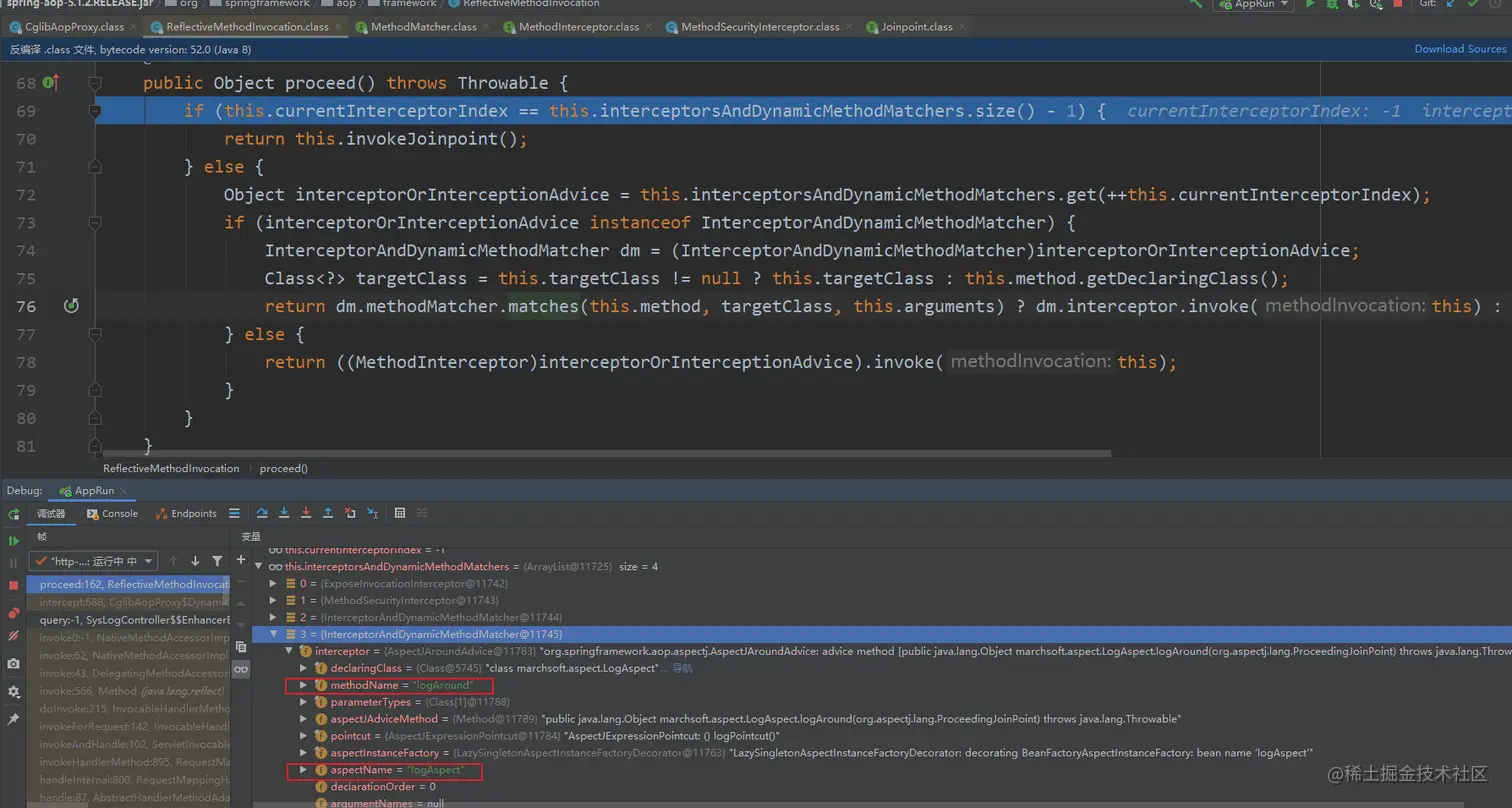Toggle breakpoint marker at line 68
Viewport: 1512px width, 808px height.
pyautogui.click(x=50, y=83)
